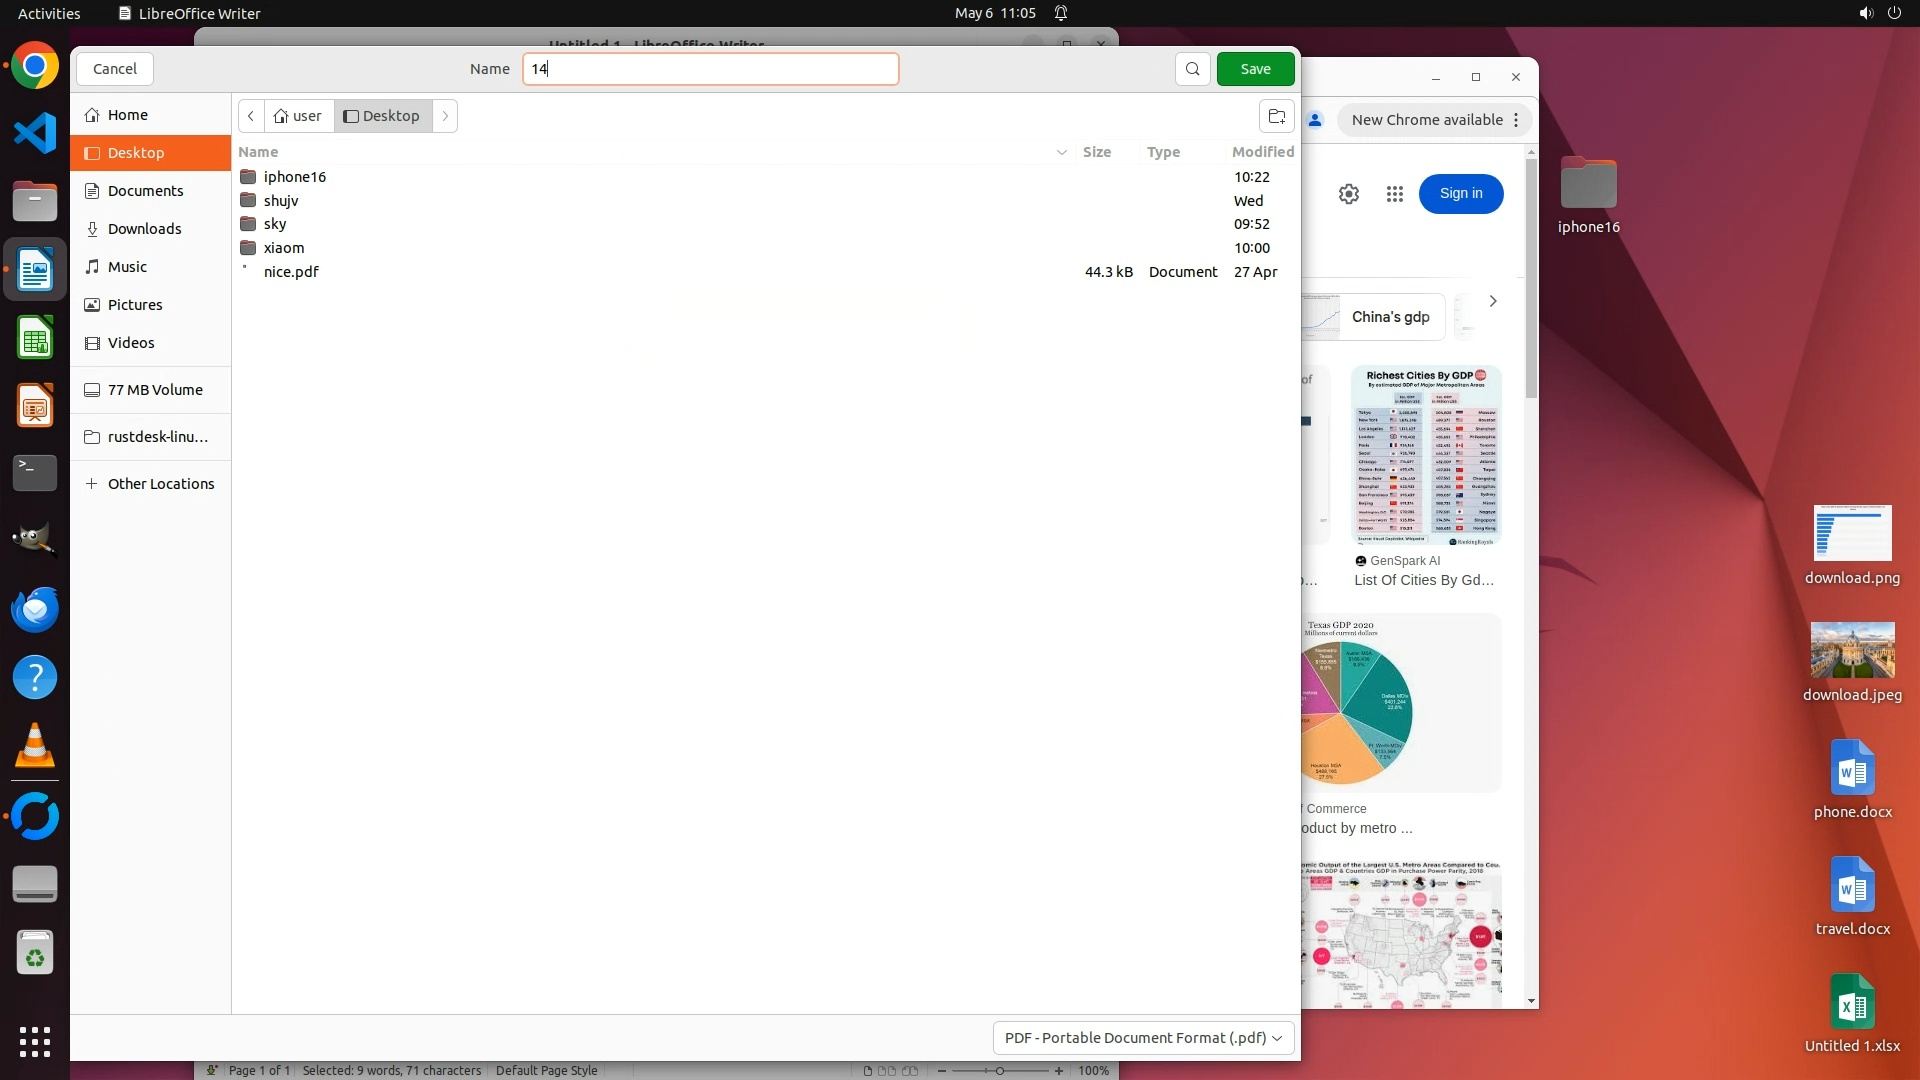
Task: Open the Google apps grid icon
Action: [x=1394, y=194]
